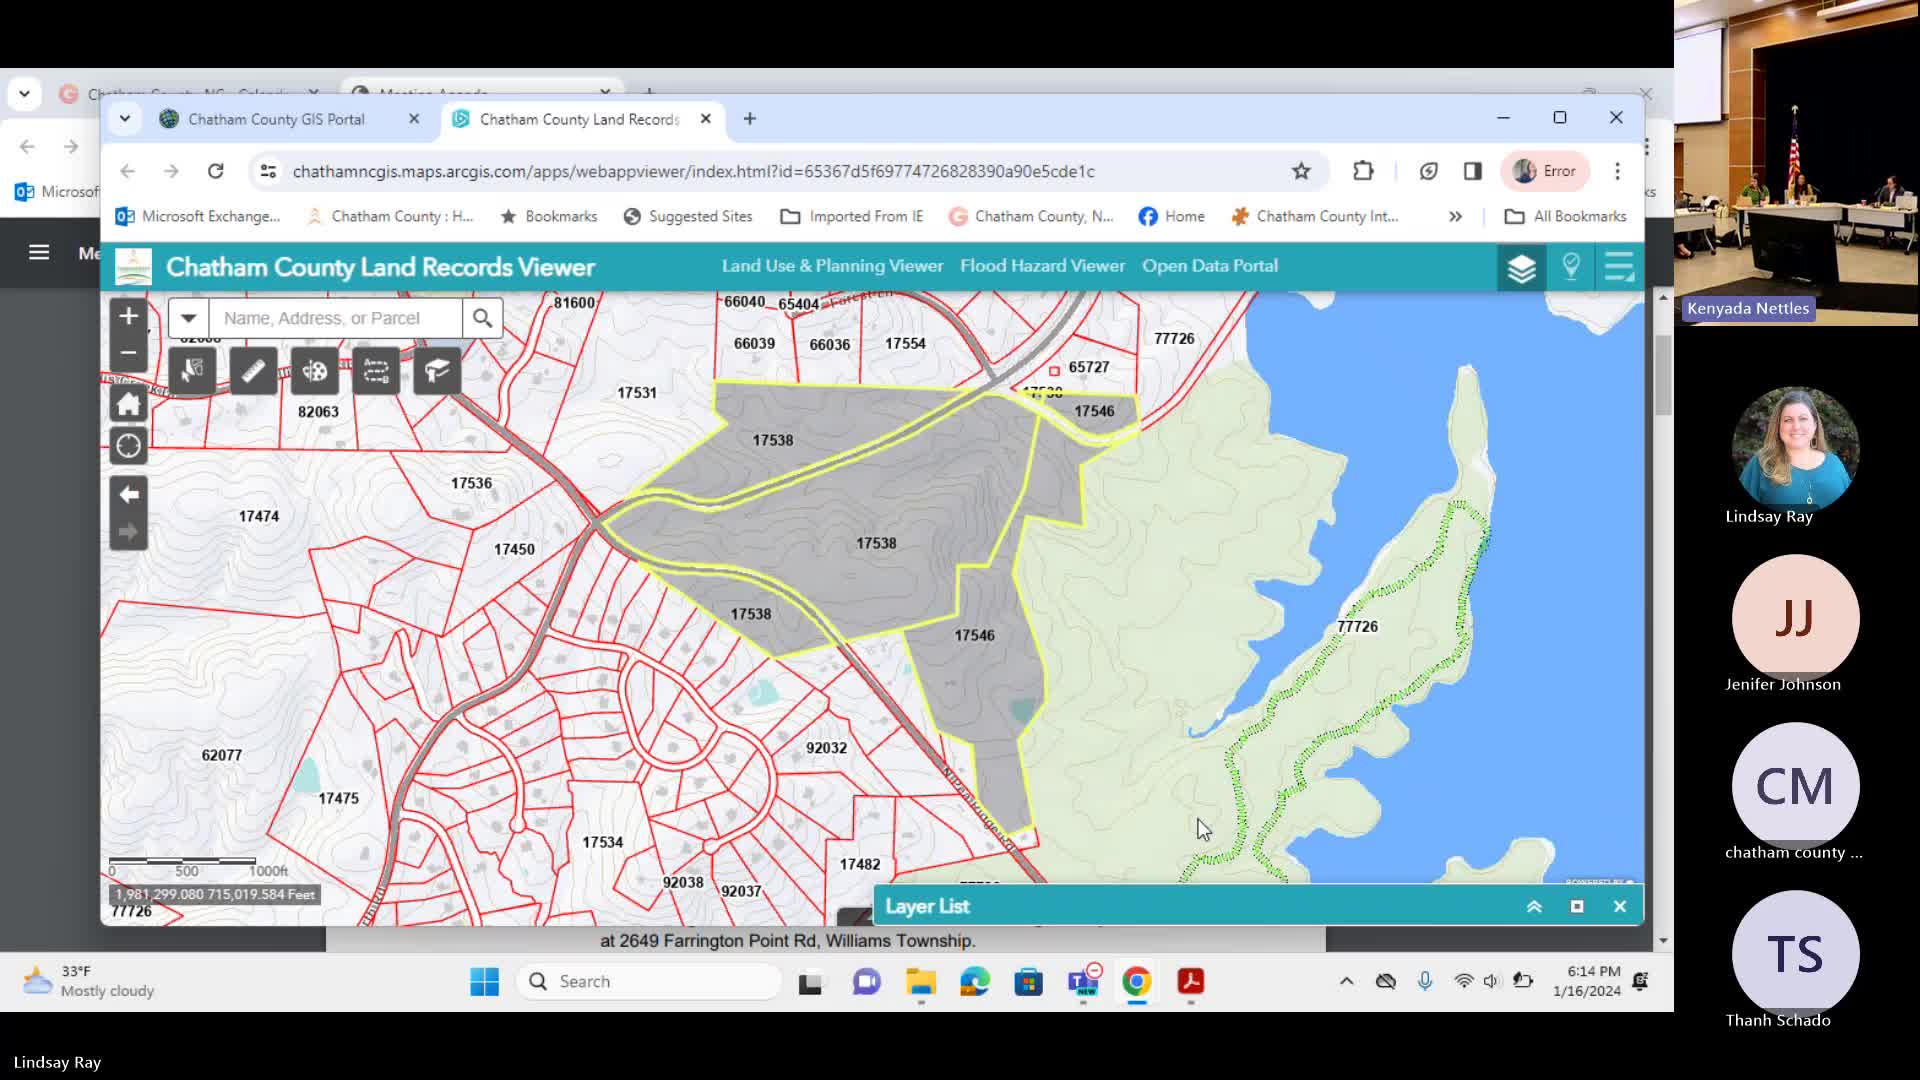The image size is (1920, 1080).
Task: Open the Layer List layers icon
Action: [x=1521, y=267]
